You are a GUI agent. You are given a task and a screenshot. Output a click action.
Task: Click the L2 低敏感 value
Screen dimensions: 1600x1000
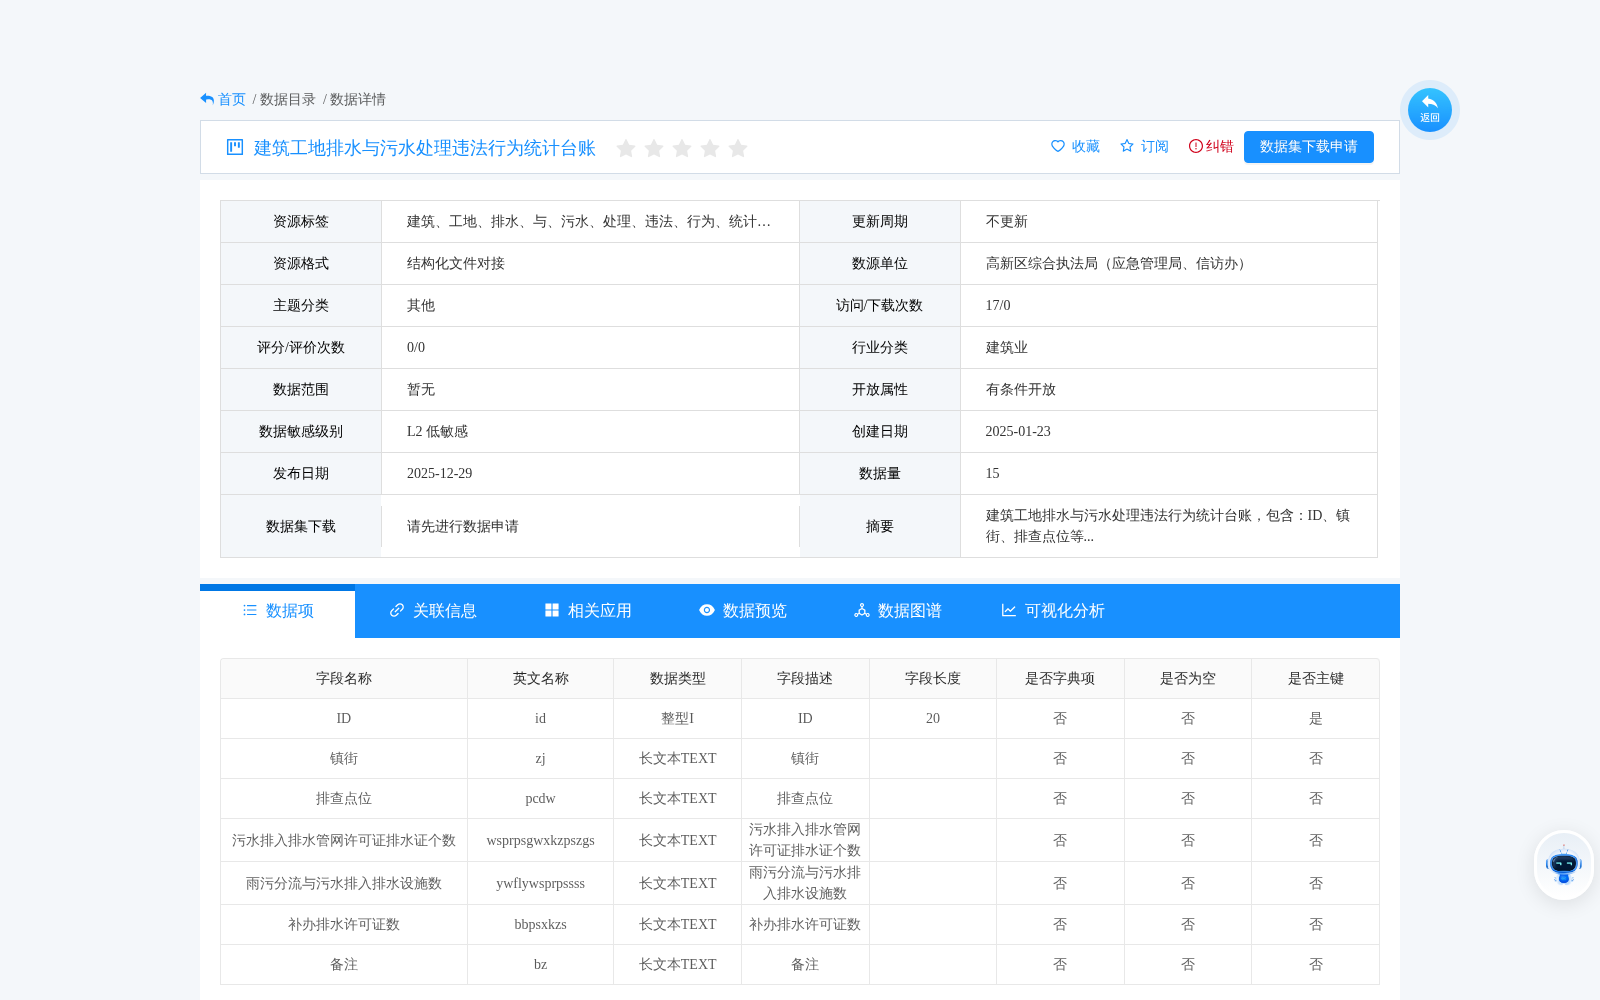pos(437,432)
